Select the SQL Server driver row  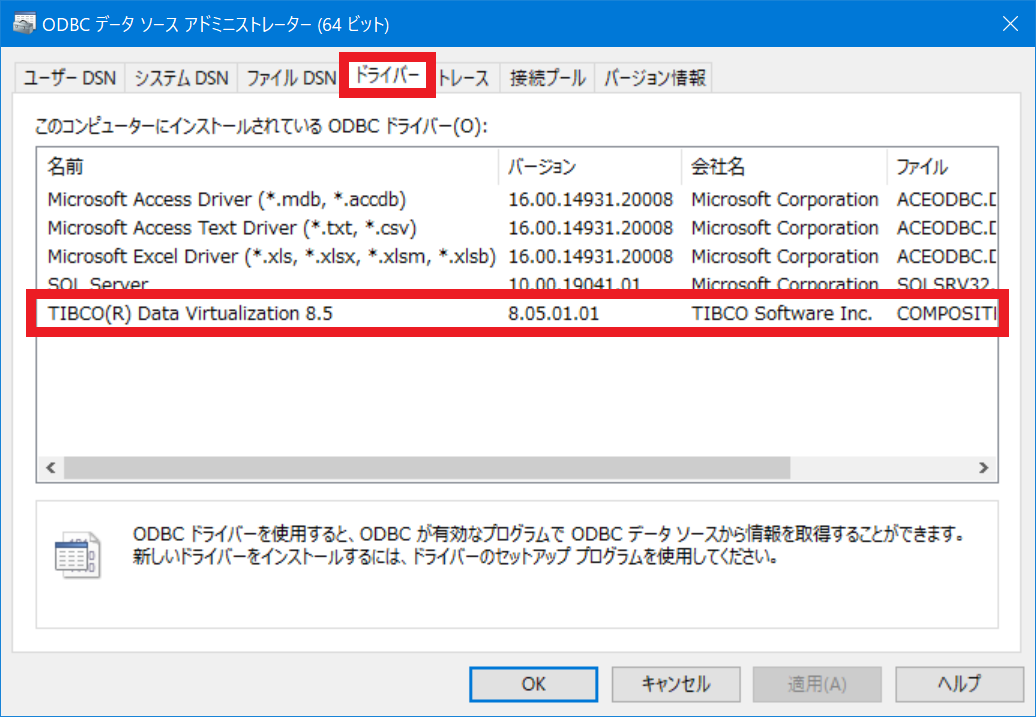517,283
